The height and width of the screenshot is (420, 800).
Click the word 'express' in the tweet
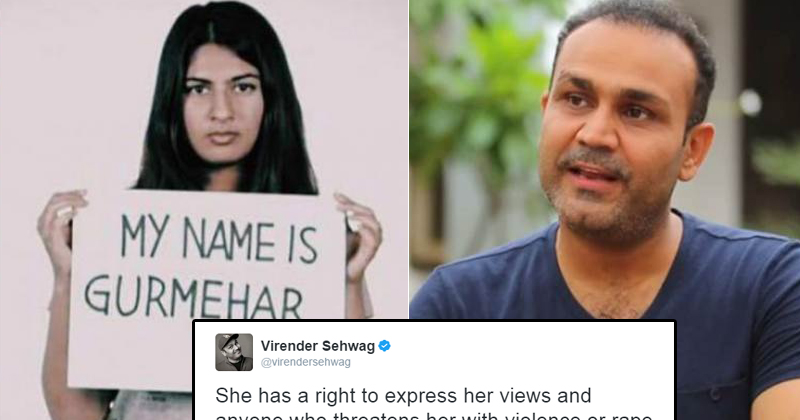tap(422, 397)
